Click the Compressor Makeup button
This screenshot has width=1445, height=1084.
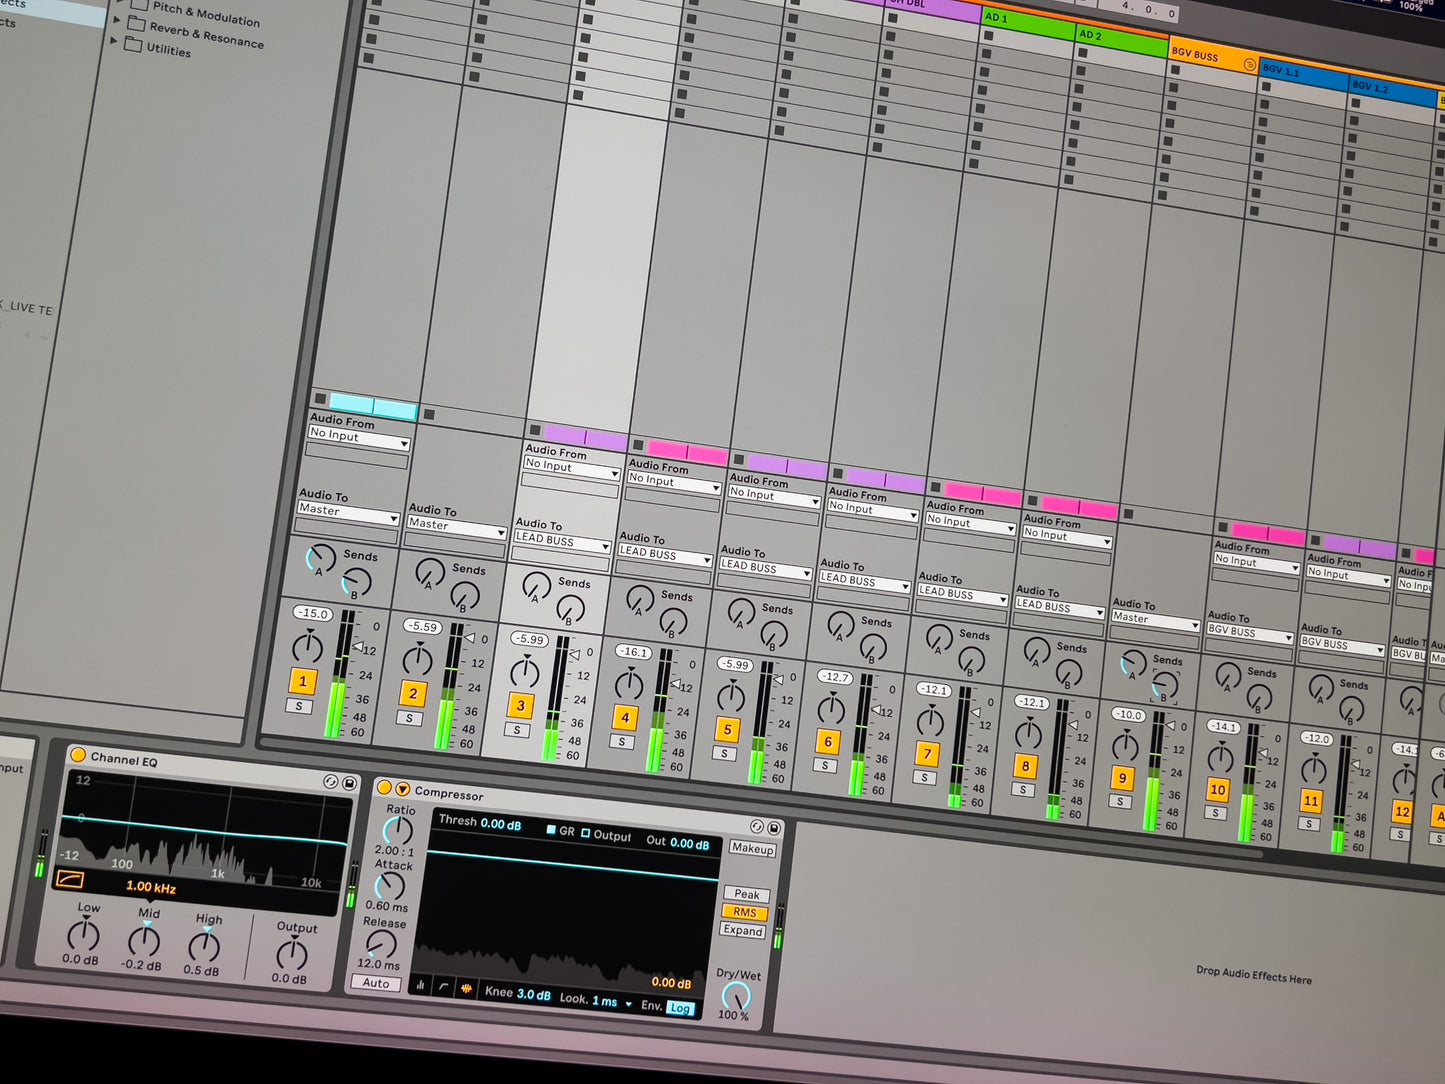click(x=752, y=849)
